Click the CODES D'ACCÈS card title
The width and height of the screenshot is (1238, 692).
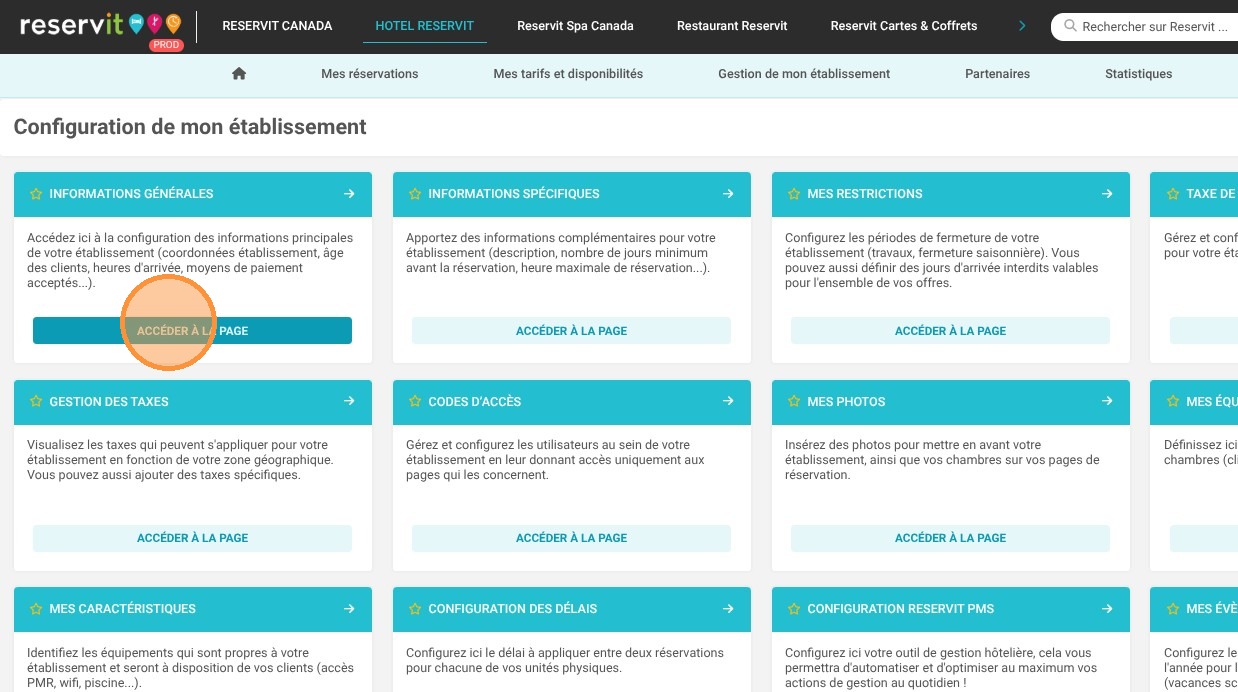click(x=475, y=401)
